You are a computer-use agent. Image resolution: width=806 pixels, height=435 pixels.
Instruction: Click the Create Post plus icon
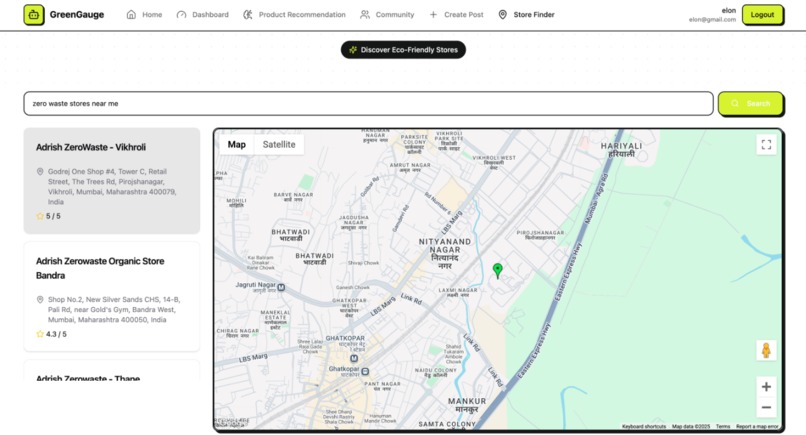[433, 15]
